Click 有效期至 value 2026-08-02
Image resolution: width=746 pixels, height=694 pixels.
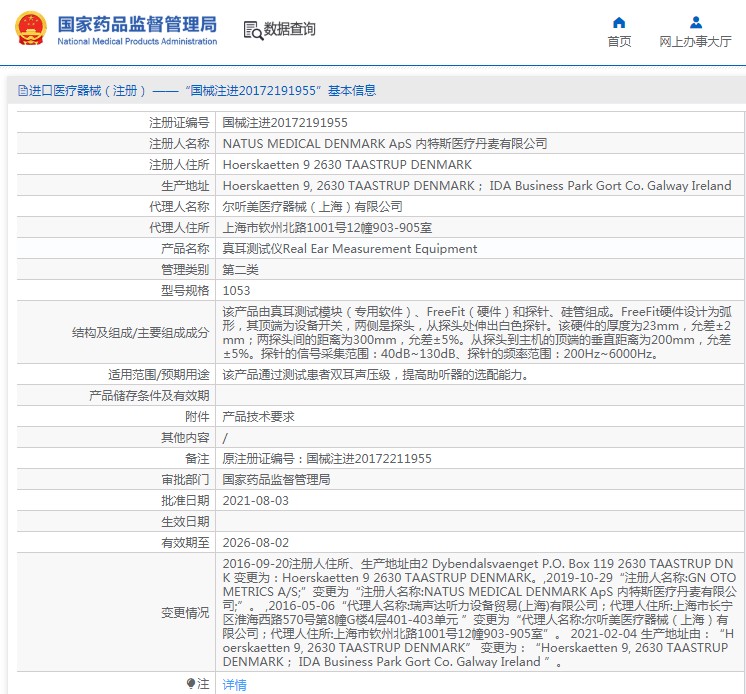tap(255, 542)
